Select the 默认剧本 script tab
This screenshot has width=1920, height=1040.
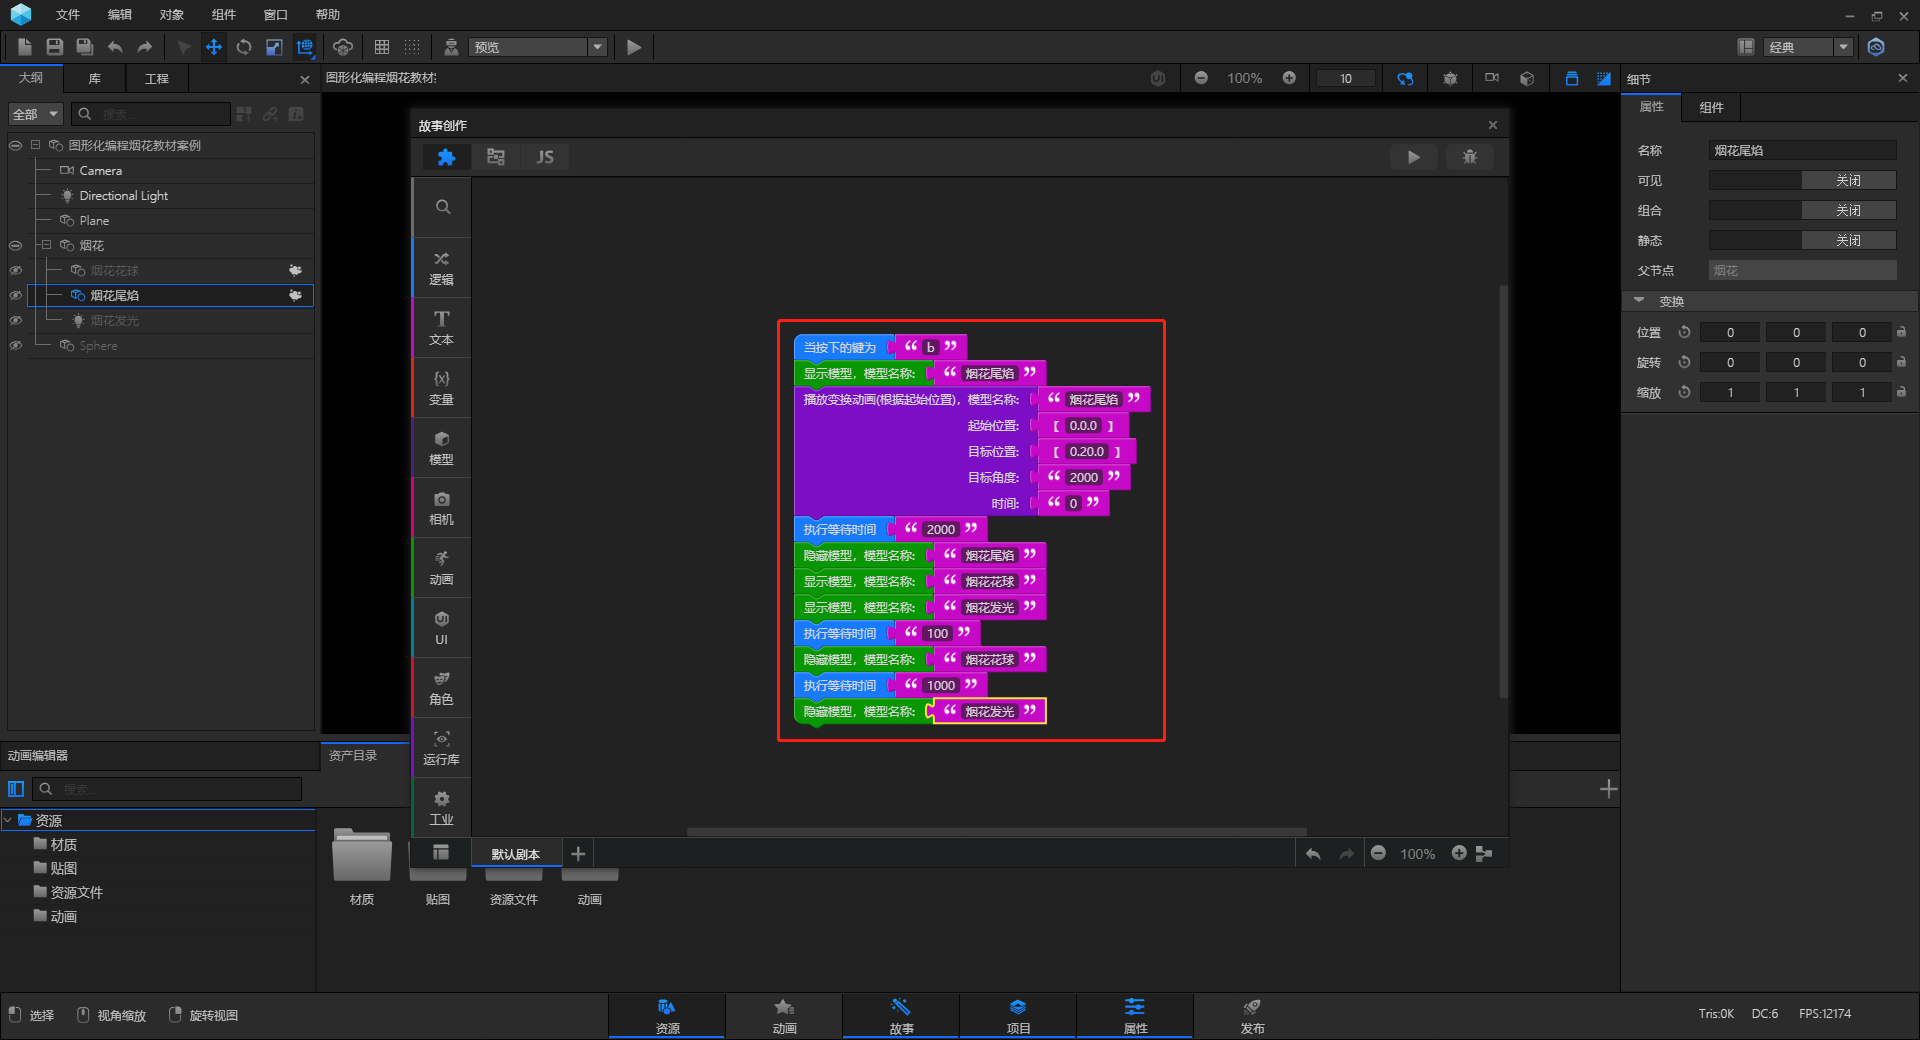click(515, 854)
